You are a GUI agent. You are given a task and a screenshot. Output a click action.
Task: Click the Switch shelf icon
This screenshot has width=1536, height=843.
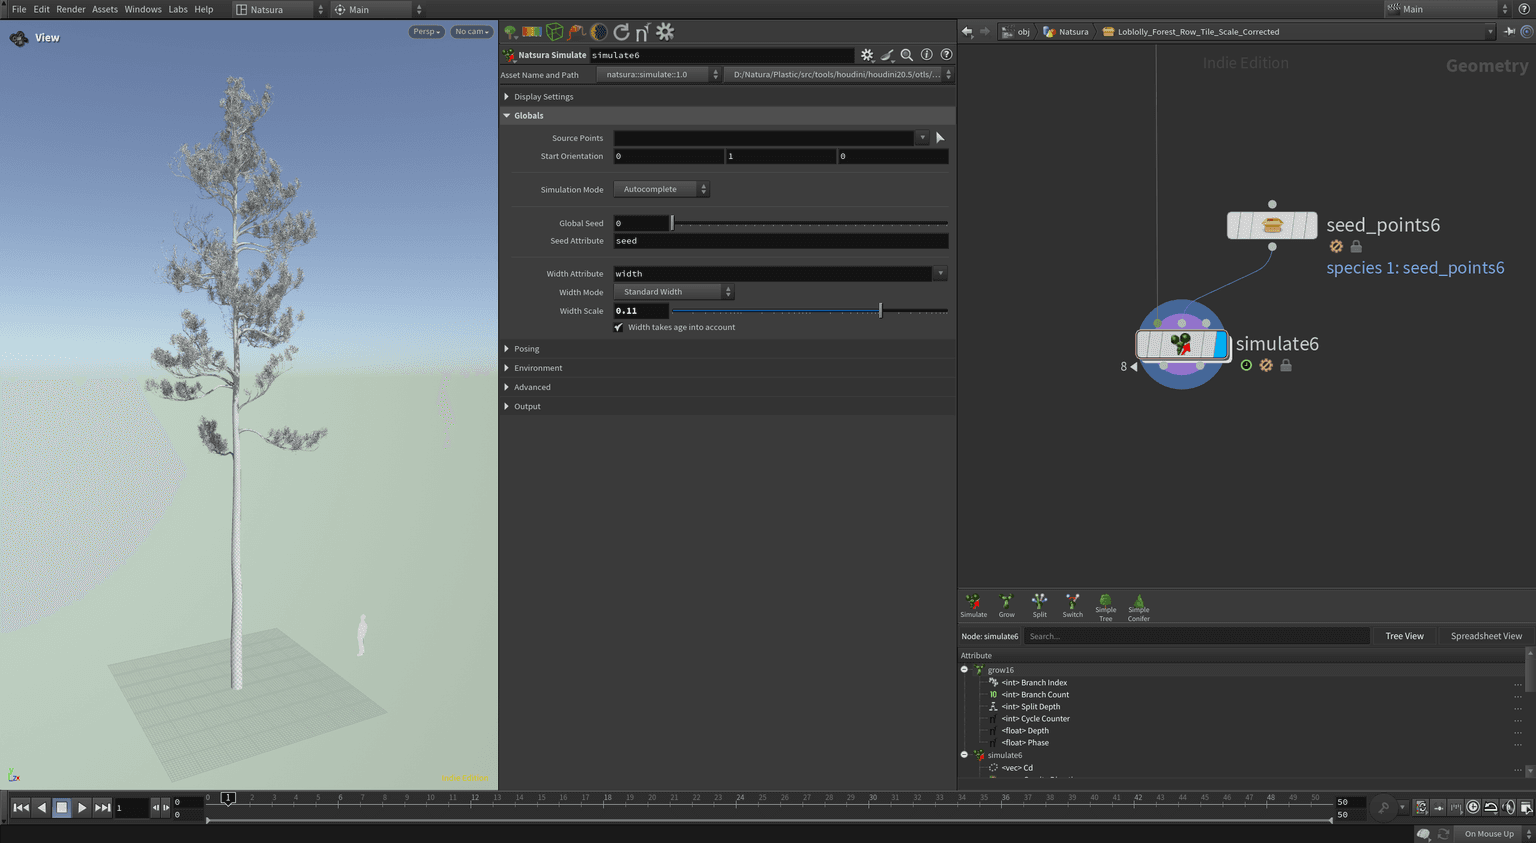tap(1072, 606)
